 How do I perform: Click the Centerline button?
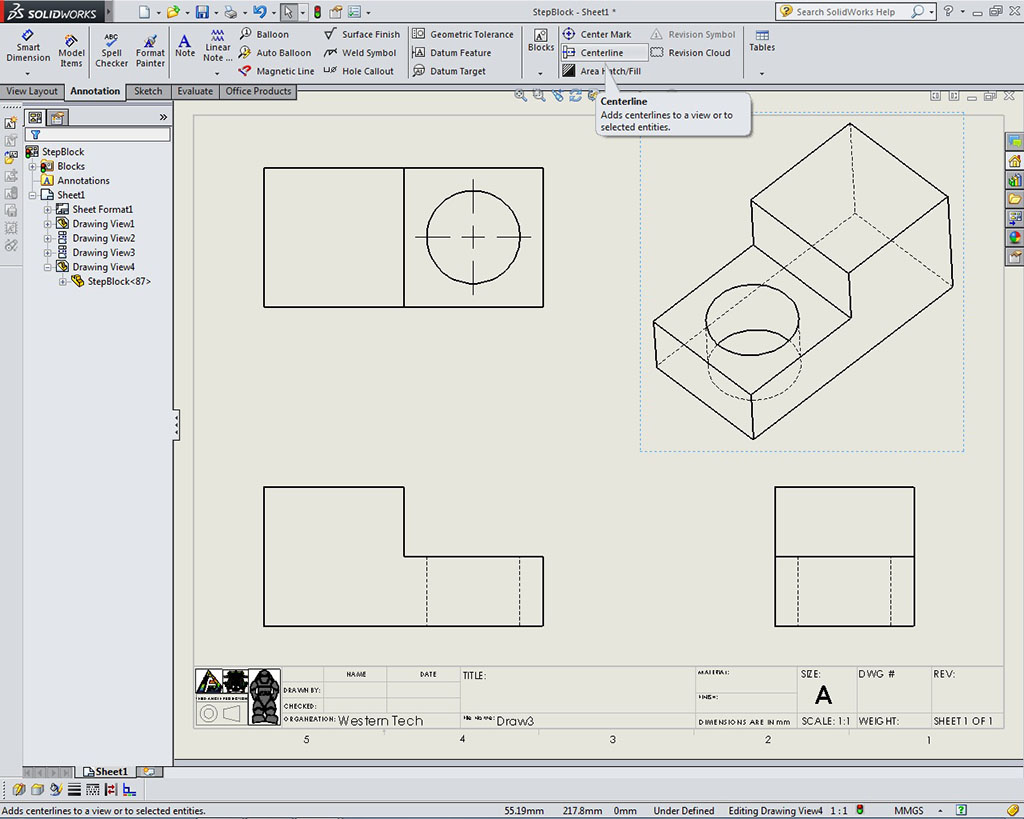click(601, 53)
